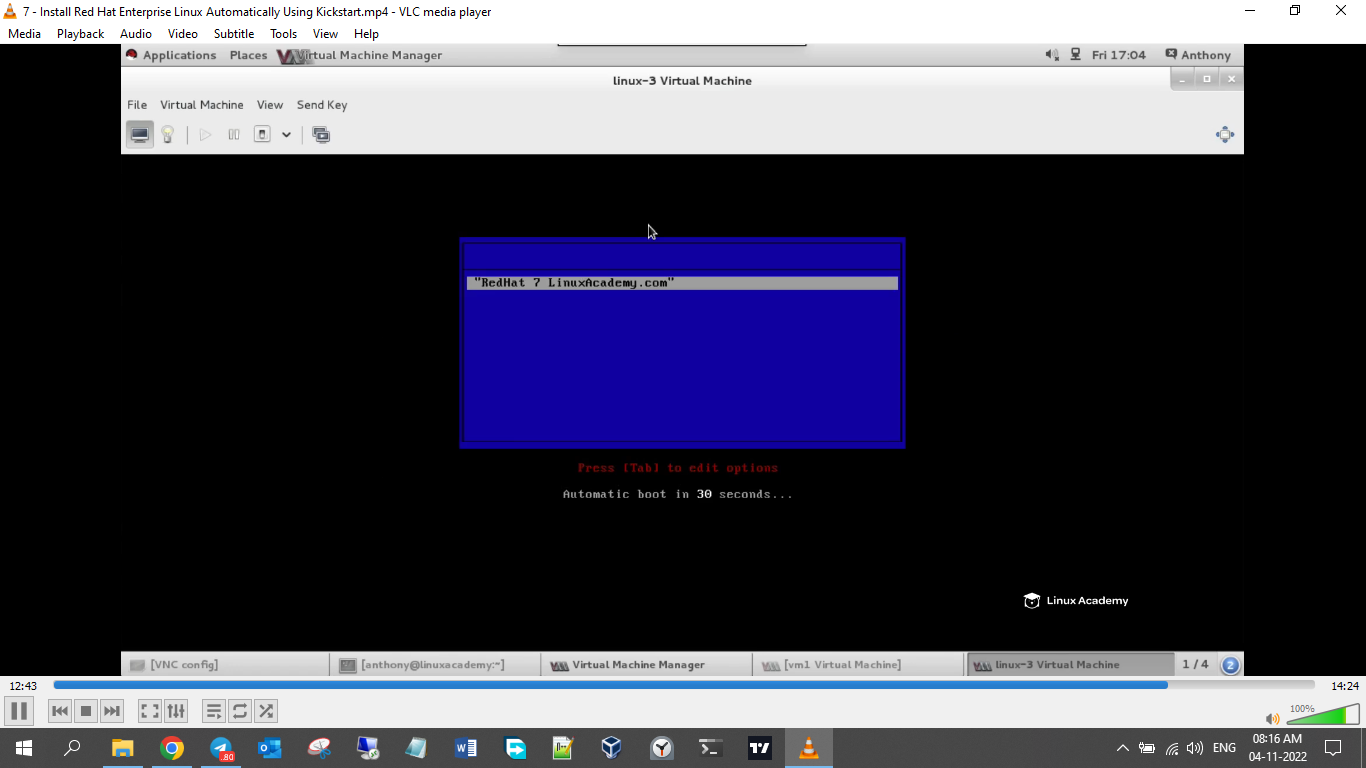
Task: Show the VLC playlist
Action: [x=214, y=711]
